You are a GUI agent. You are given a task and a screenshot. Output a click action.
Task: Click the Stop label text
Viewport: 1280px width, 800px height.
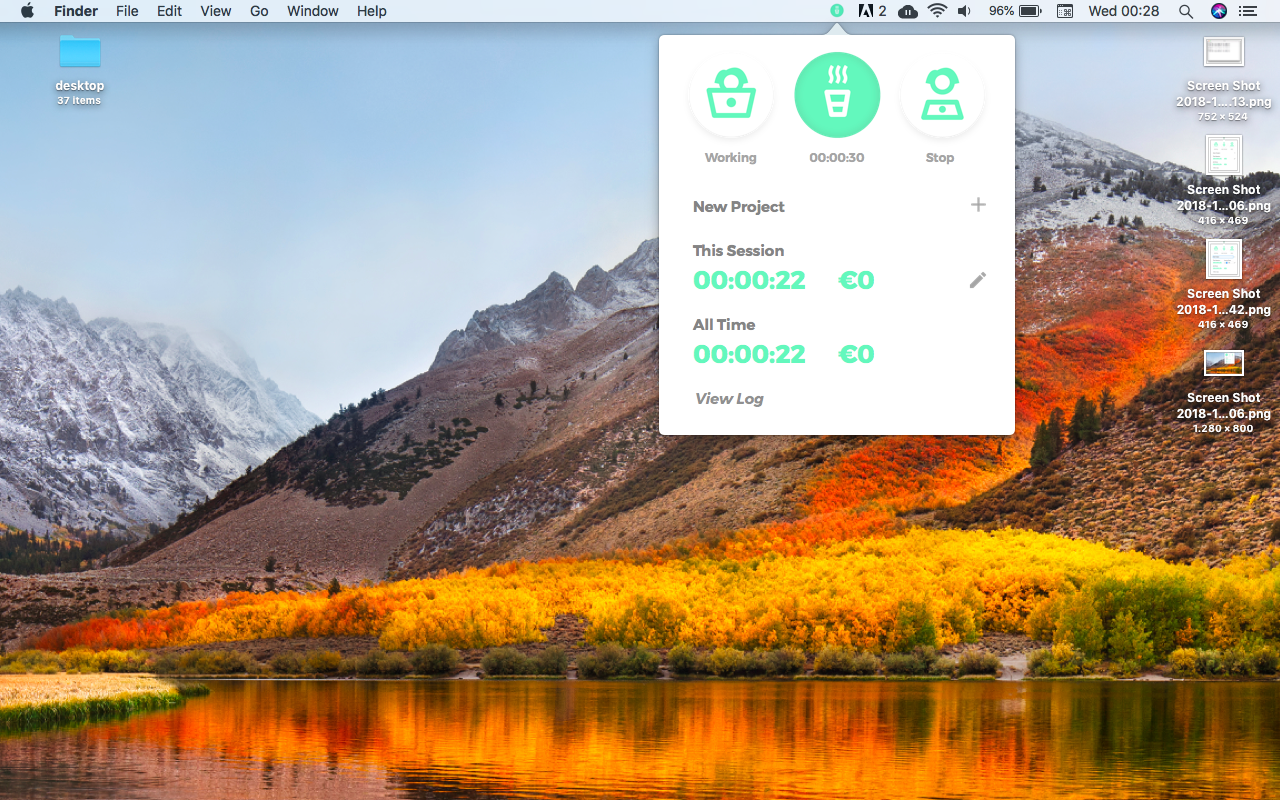point(940,158)
